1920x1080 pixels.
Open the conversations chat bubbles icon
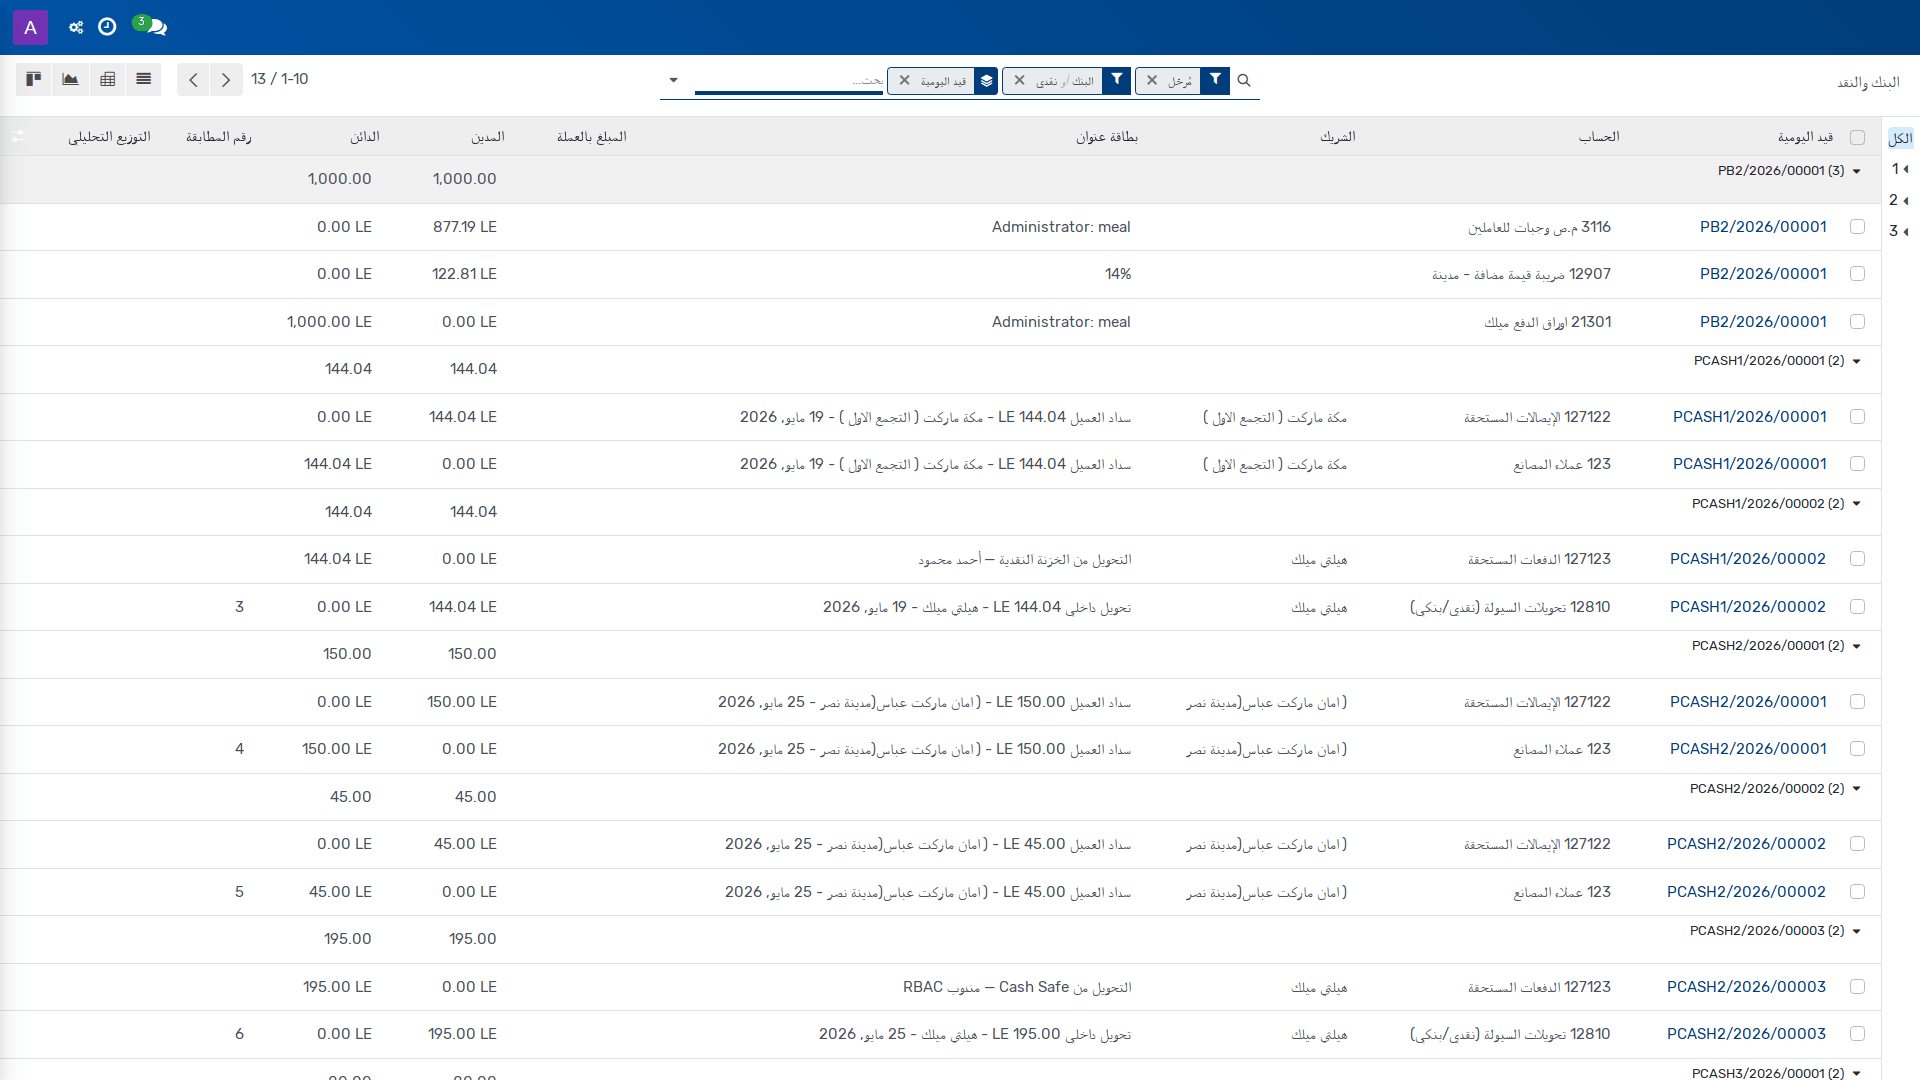[x=151, y=26]
